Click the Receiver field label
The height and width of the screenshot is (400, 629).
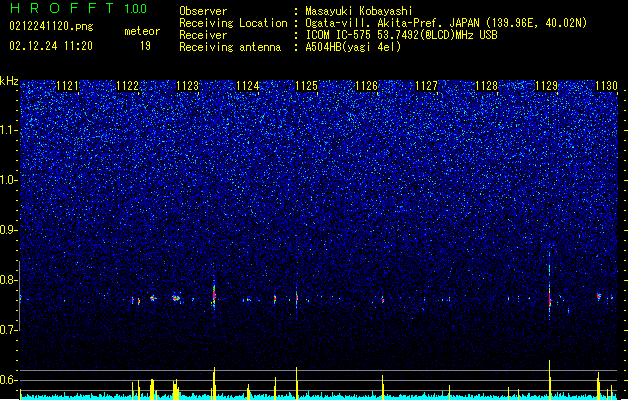[x=203, y=35]
